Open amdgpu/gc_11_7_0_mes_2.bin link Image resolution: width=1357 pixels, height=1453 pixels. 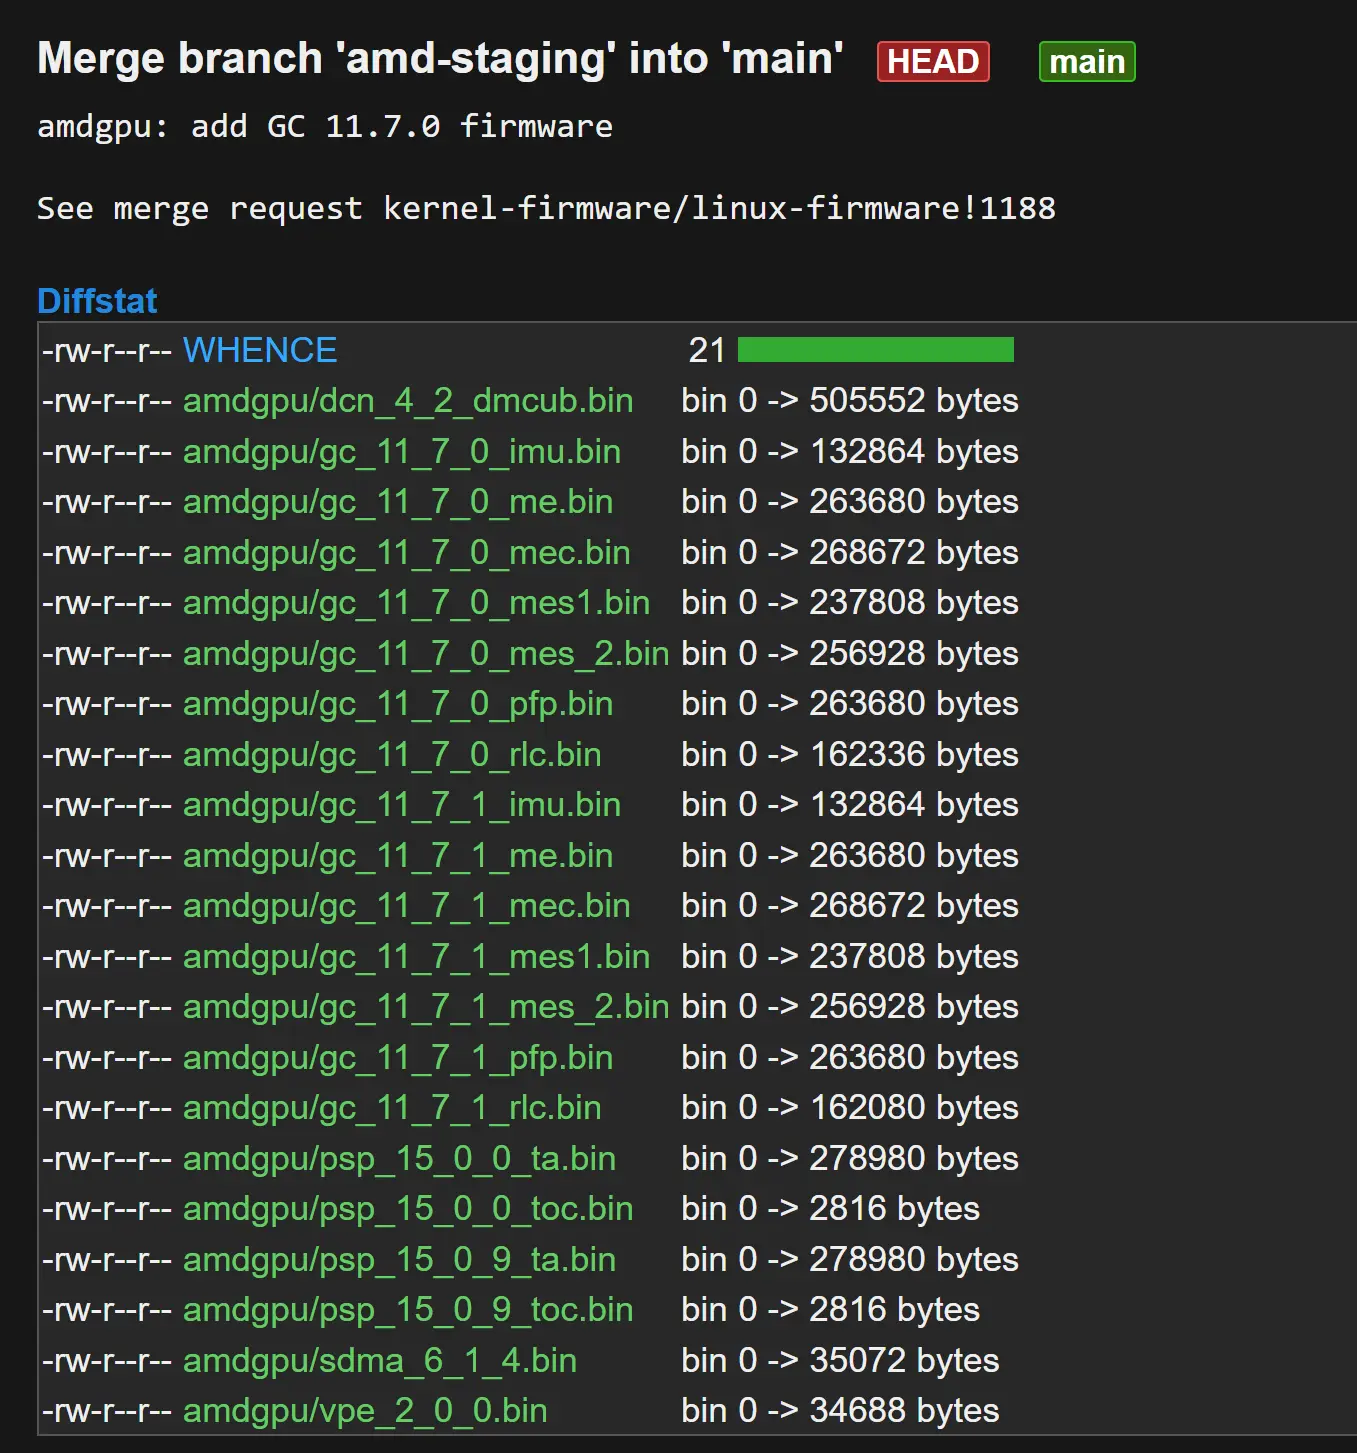click(426, 654)
